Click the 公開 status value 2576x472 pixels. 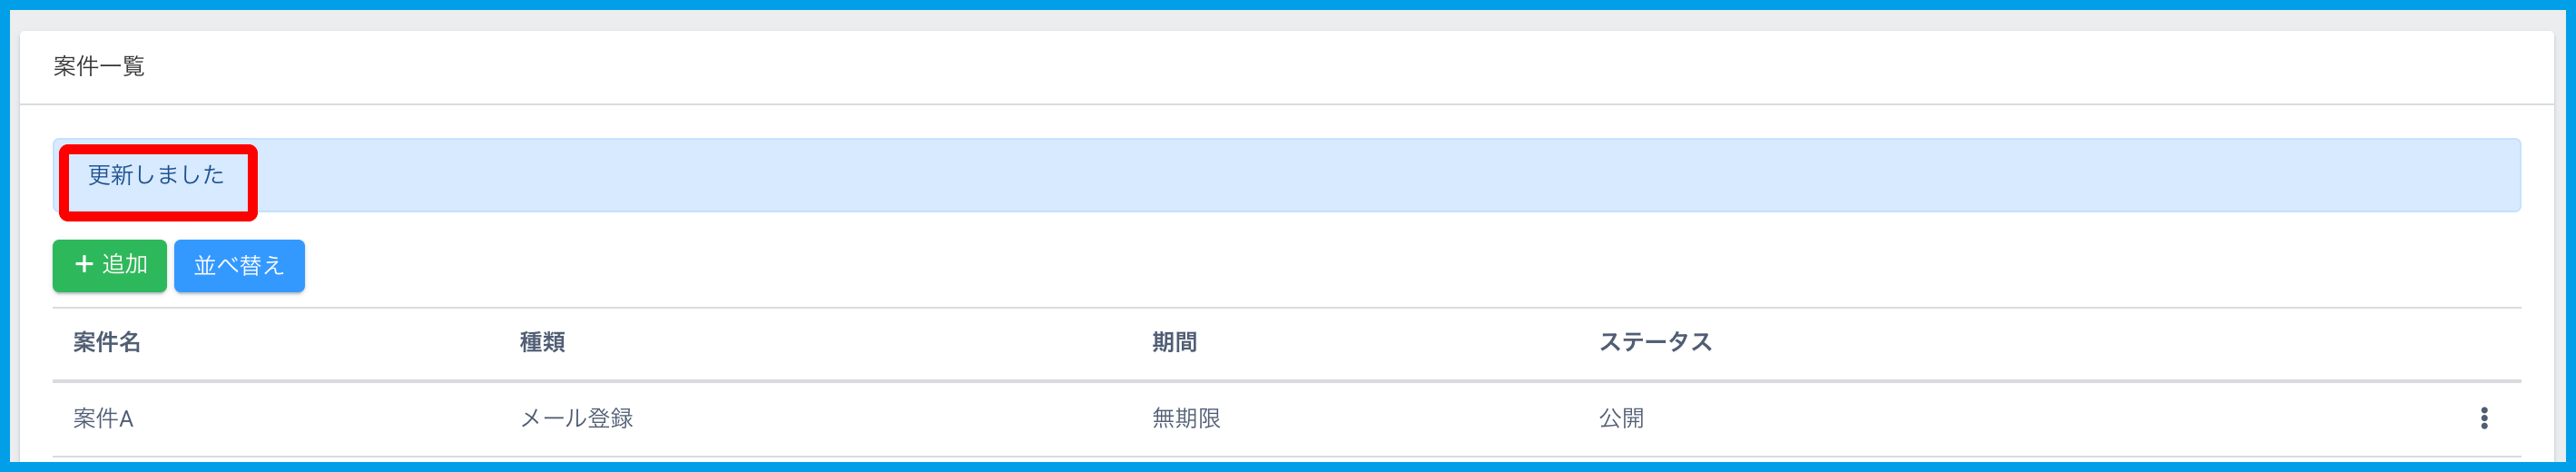pos(1620,419)
